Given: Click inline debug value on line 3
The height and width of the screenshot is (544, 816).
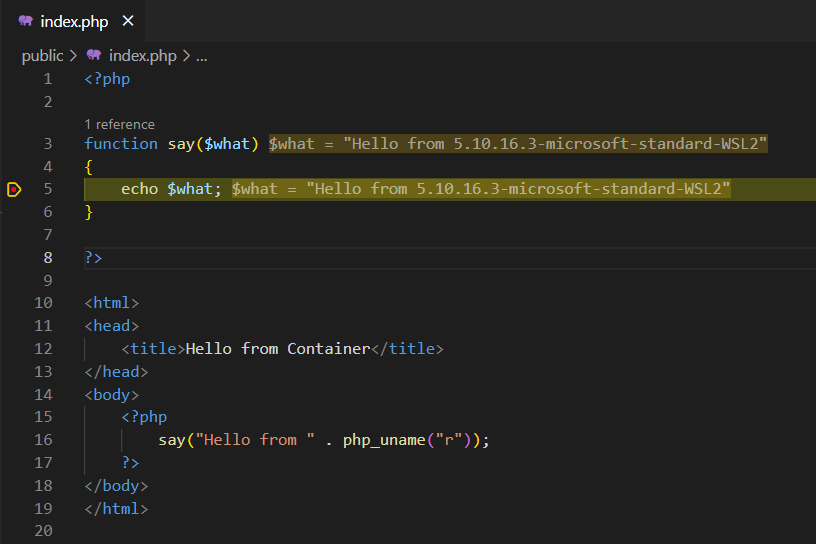Looking at the screenshot, I should click(x=518, y=144).
